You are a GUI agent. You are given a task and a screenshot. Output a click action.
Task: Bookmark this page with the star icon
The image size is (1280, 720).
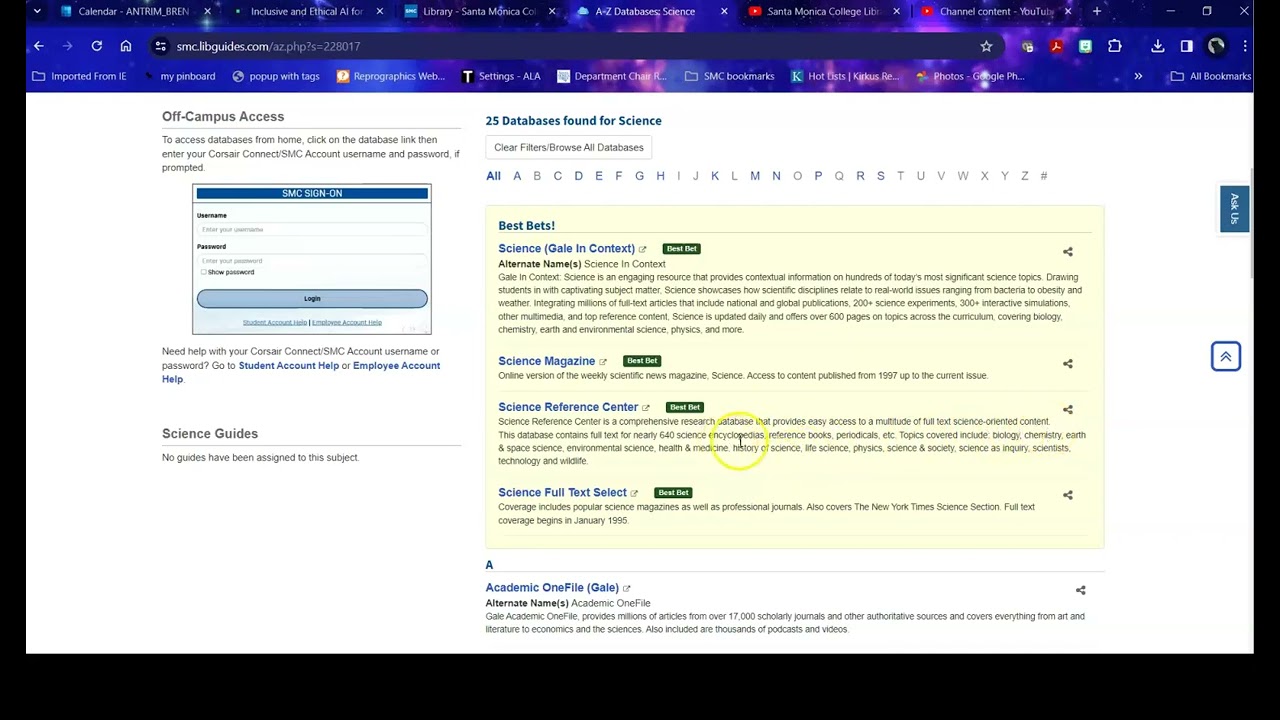pos(986,46)
